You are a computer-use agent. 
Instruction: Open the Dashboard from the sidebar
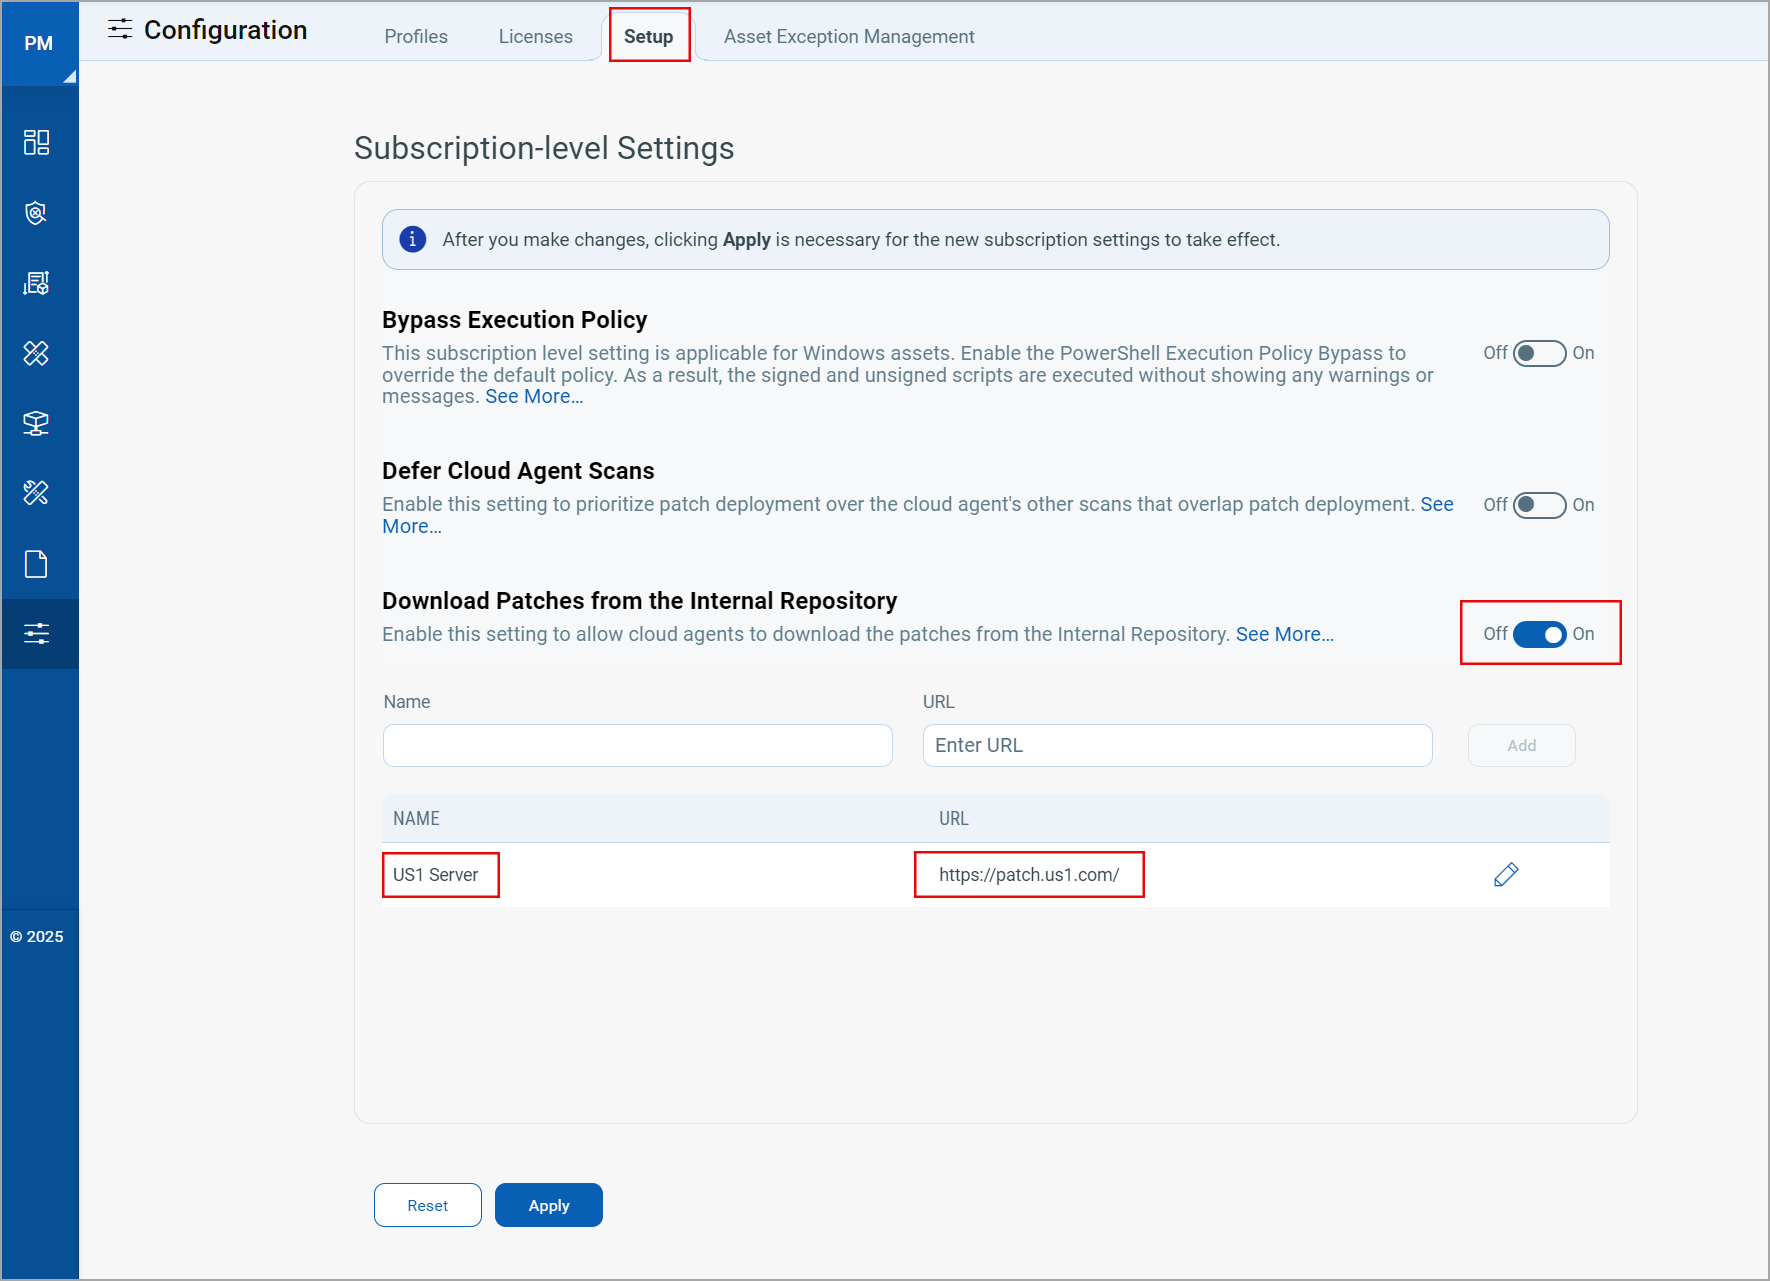point(37,142)
